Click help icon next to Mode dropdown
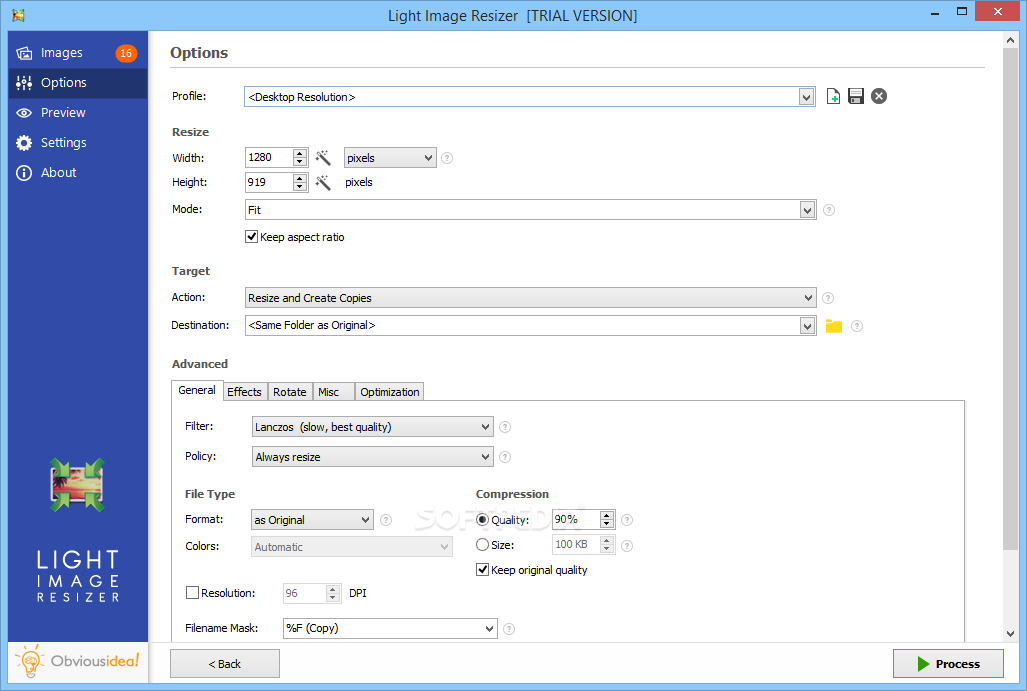This screenshot has height=691, width=1027. point(829,210)
